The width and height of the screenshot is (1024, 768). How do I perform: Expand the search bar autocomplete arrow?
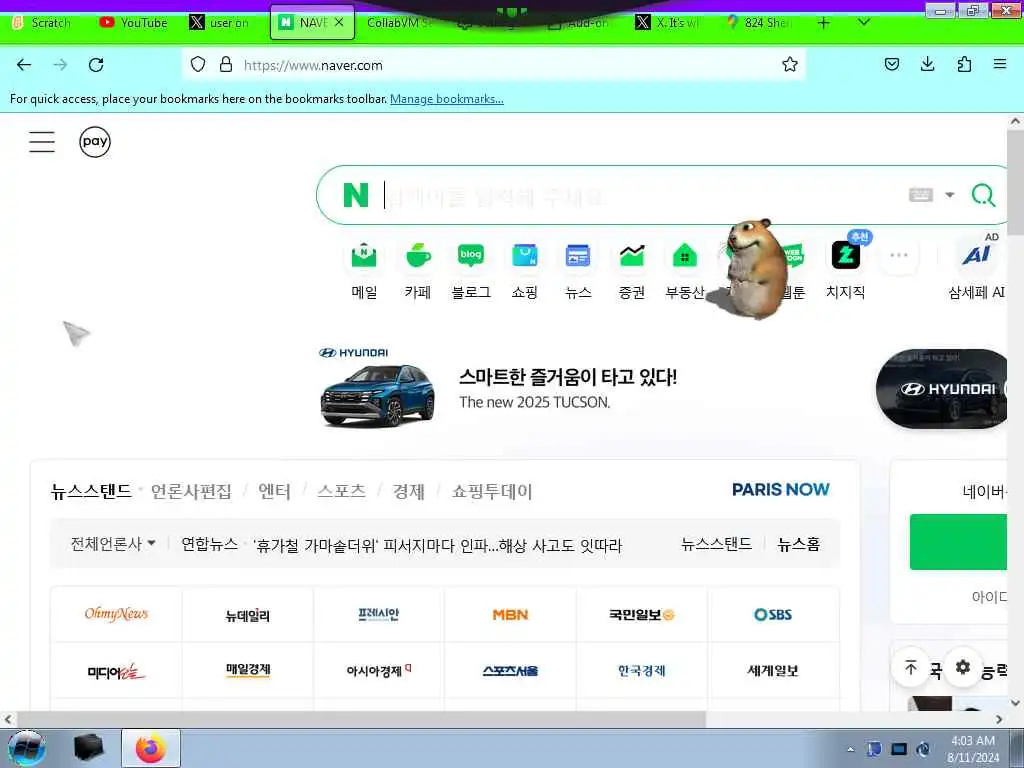(950, 195)
